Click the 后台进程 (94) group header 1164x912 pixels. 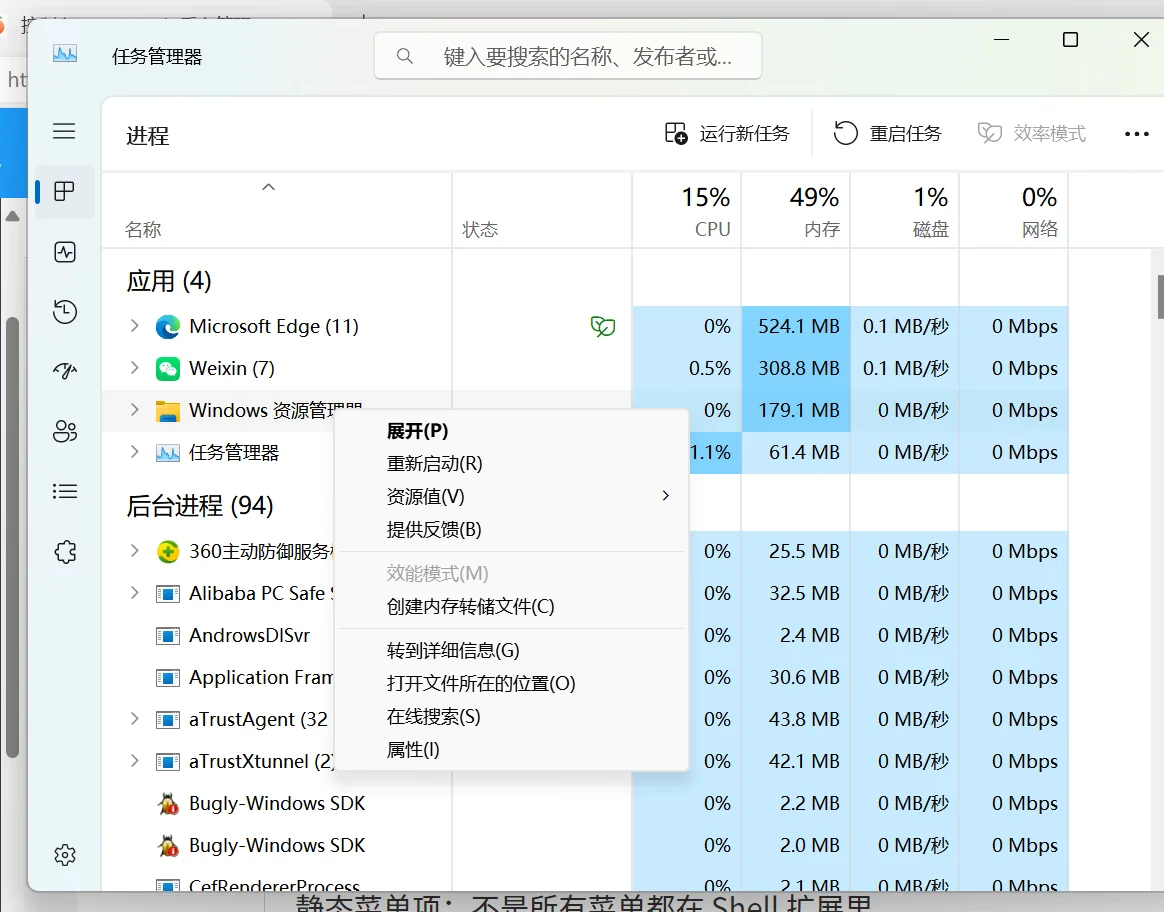click(x=200, y=505)
